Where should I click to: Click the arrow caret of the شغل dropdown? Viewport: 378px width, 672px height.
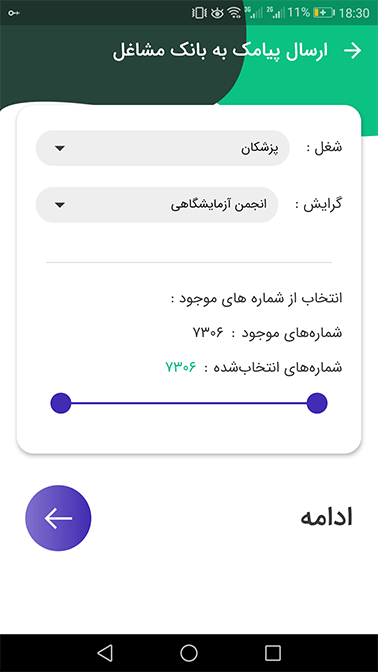[60, 148]
